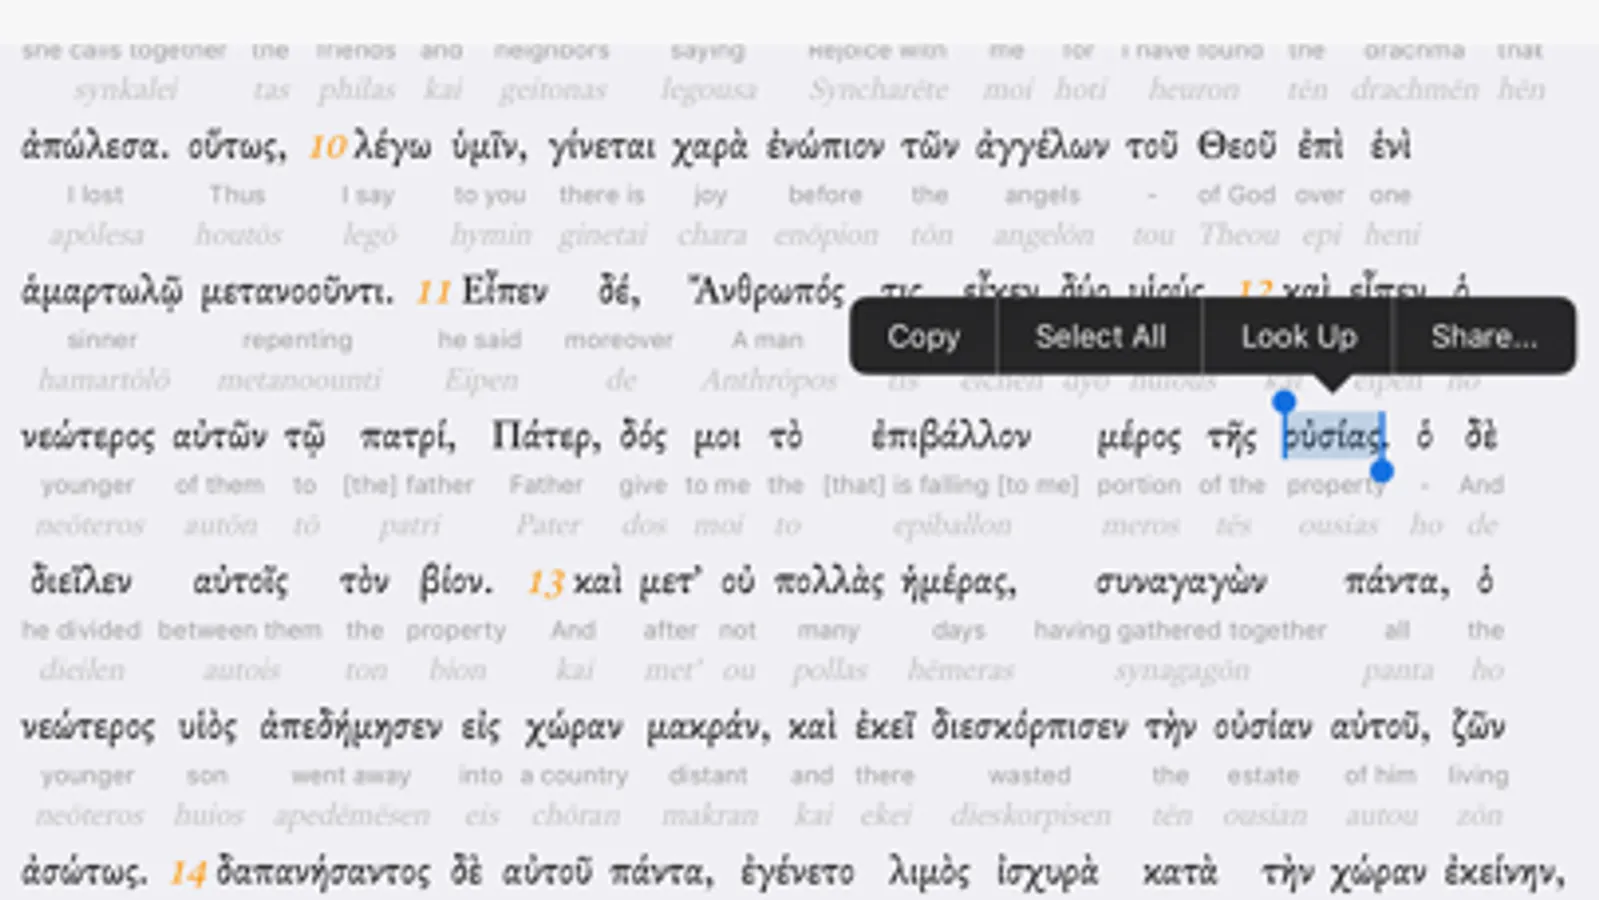Tap the word συναγαγὼν

(x=1180, y=582)
